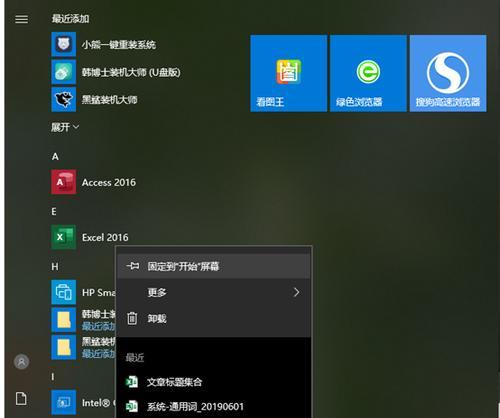Viewport: 500px width, 418px height.
Task: Open the hamburger menu icon
Action: (x=22, y=19)
